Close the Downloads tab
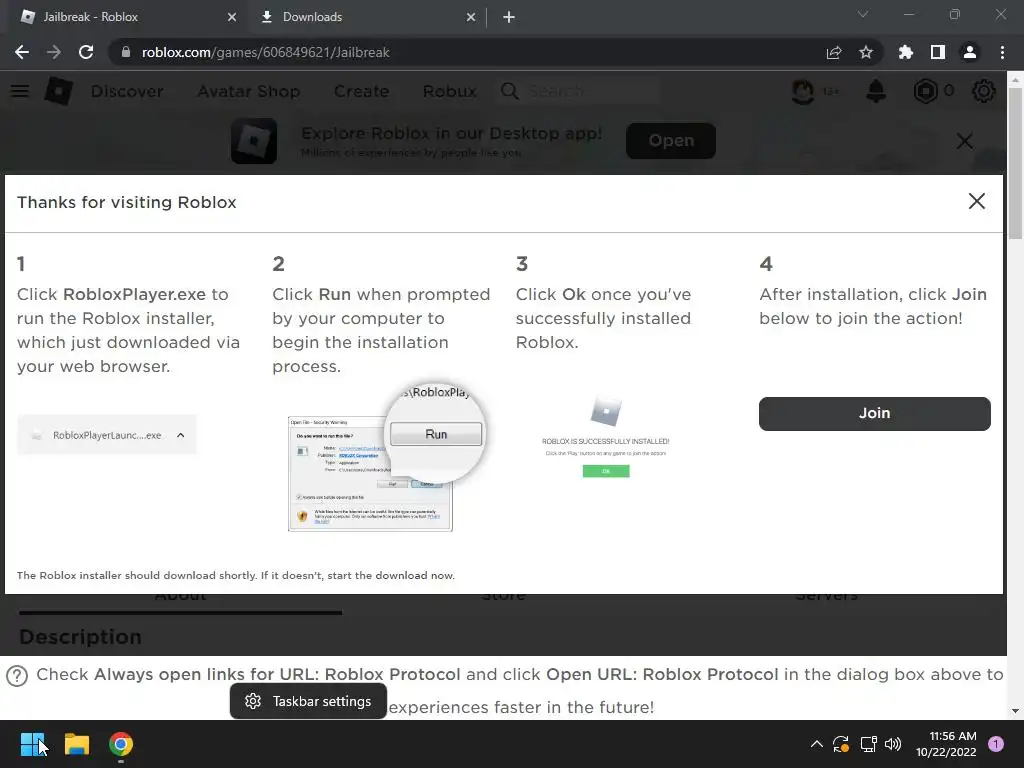 (471, 18)
